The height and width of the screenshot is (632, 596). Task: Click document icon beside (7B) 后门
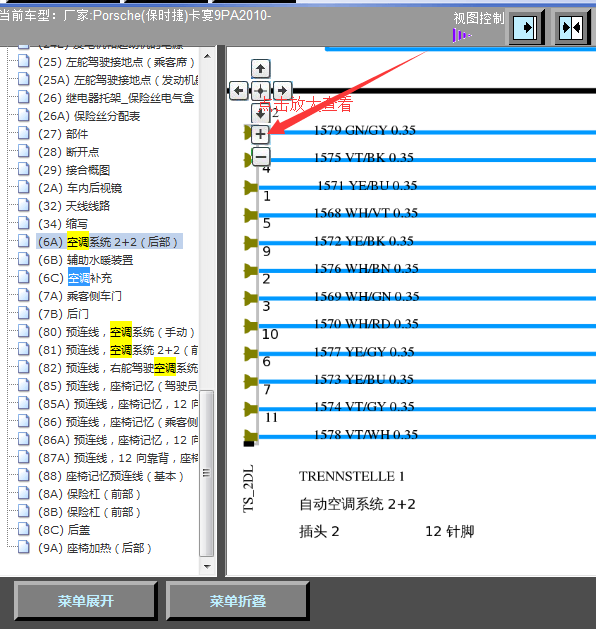(24, 312)
